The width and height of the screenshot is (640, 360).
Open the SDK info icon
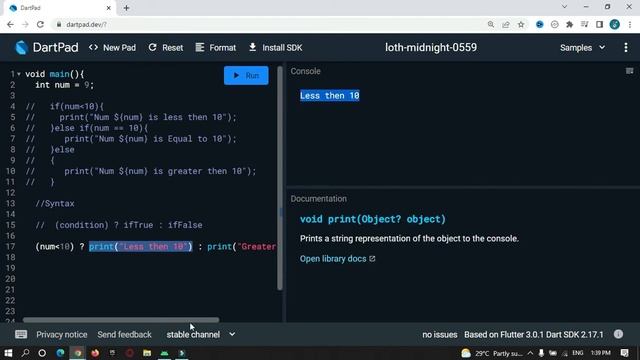point(618,334)
